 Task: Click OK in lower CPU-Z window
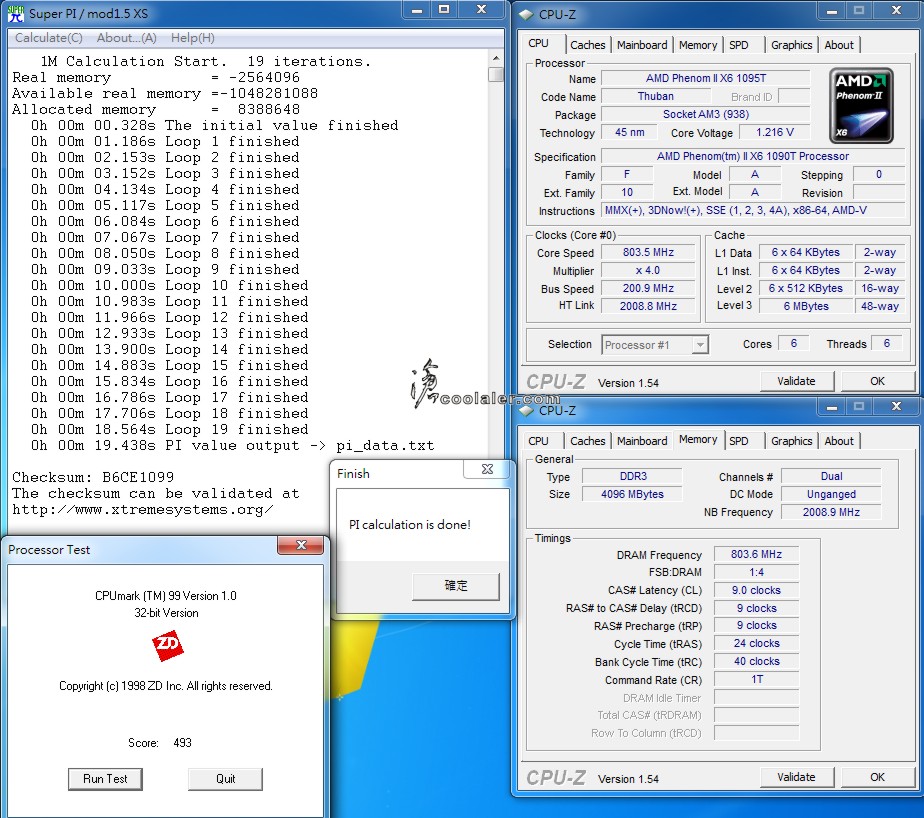(877, 777)
